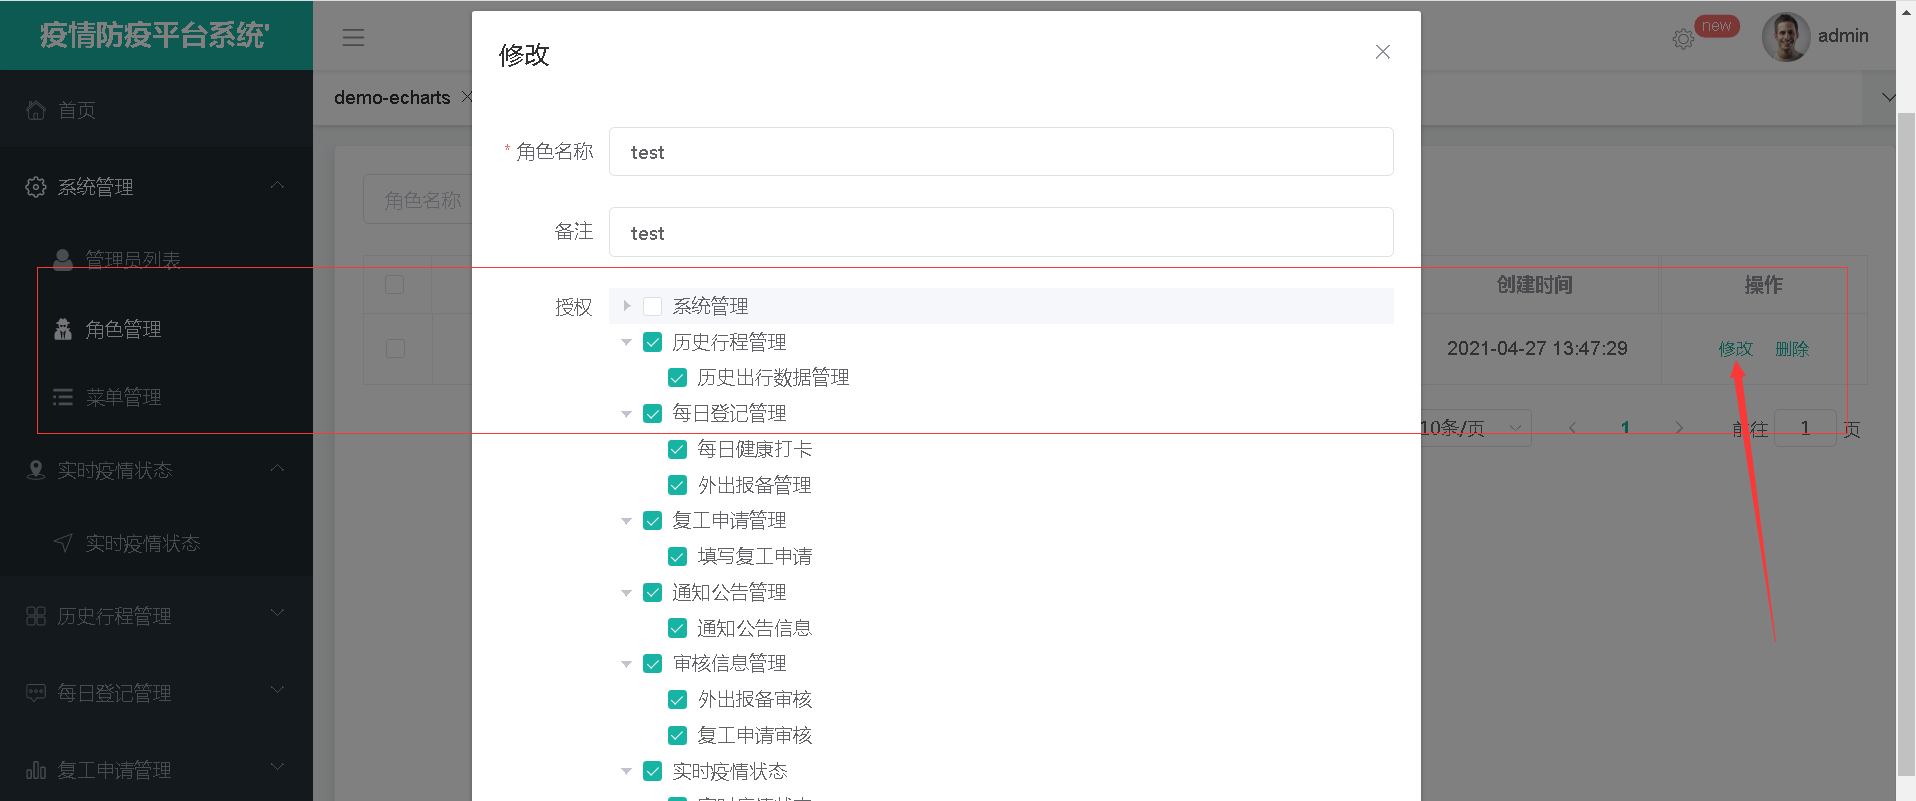This screenshot has width=1916, height=801.
Task: Select all rows via header checkbox
Action: [x=395, y=285]
